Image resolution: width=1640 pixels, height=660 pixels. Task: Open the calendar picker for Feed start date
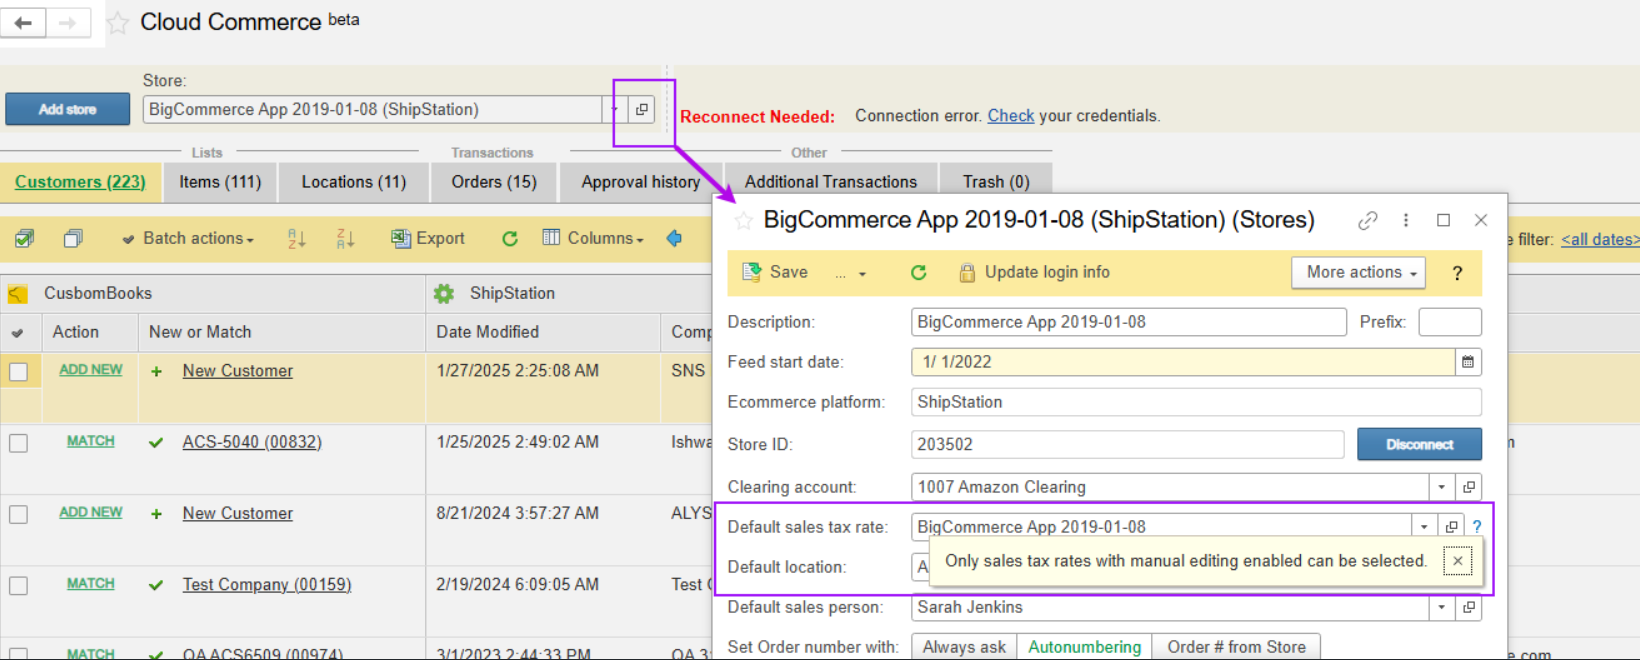tap(1467, 362)
